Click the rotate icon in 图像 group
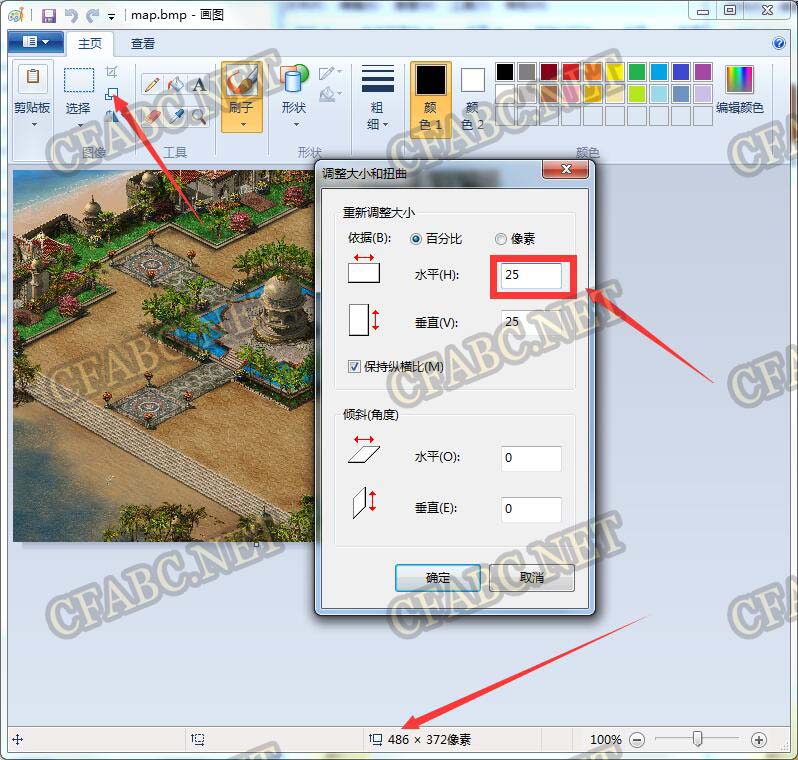The height and width of the screenshot is (760, 798). point(111,117)
